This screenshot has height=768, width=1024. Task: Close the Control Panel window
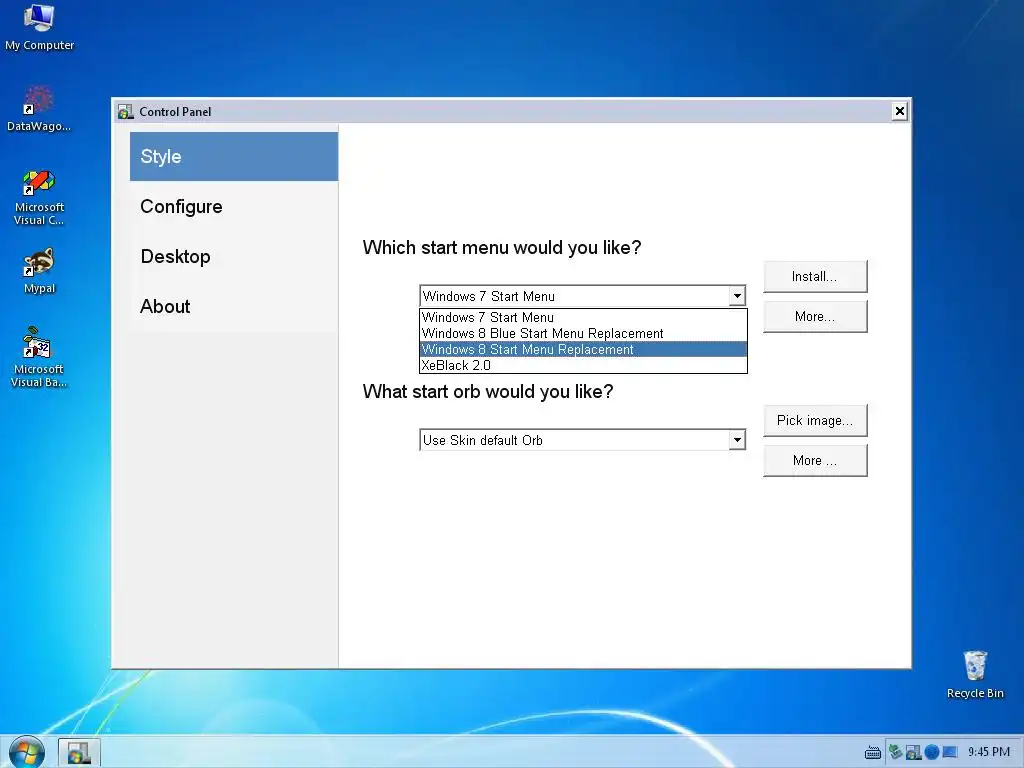(899, 111)
